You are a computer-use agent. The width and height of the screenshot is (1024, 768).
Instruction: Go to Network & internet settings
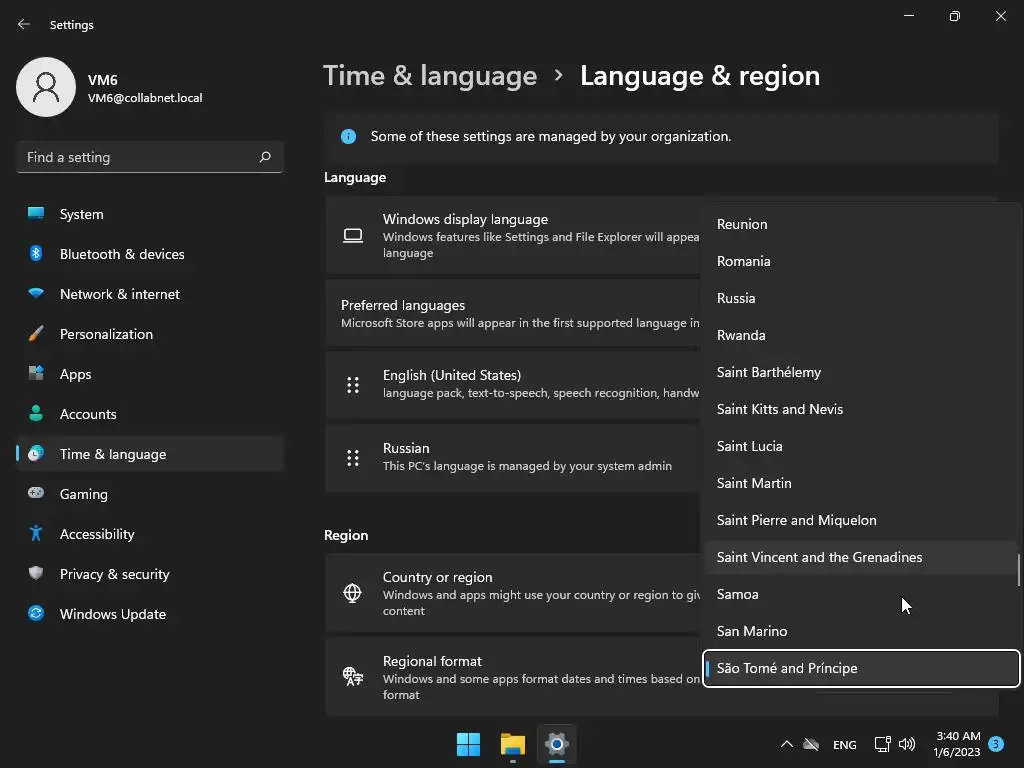pos(150,294)
